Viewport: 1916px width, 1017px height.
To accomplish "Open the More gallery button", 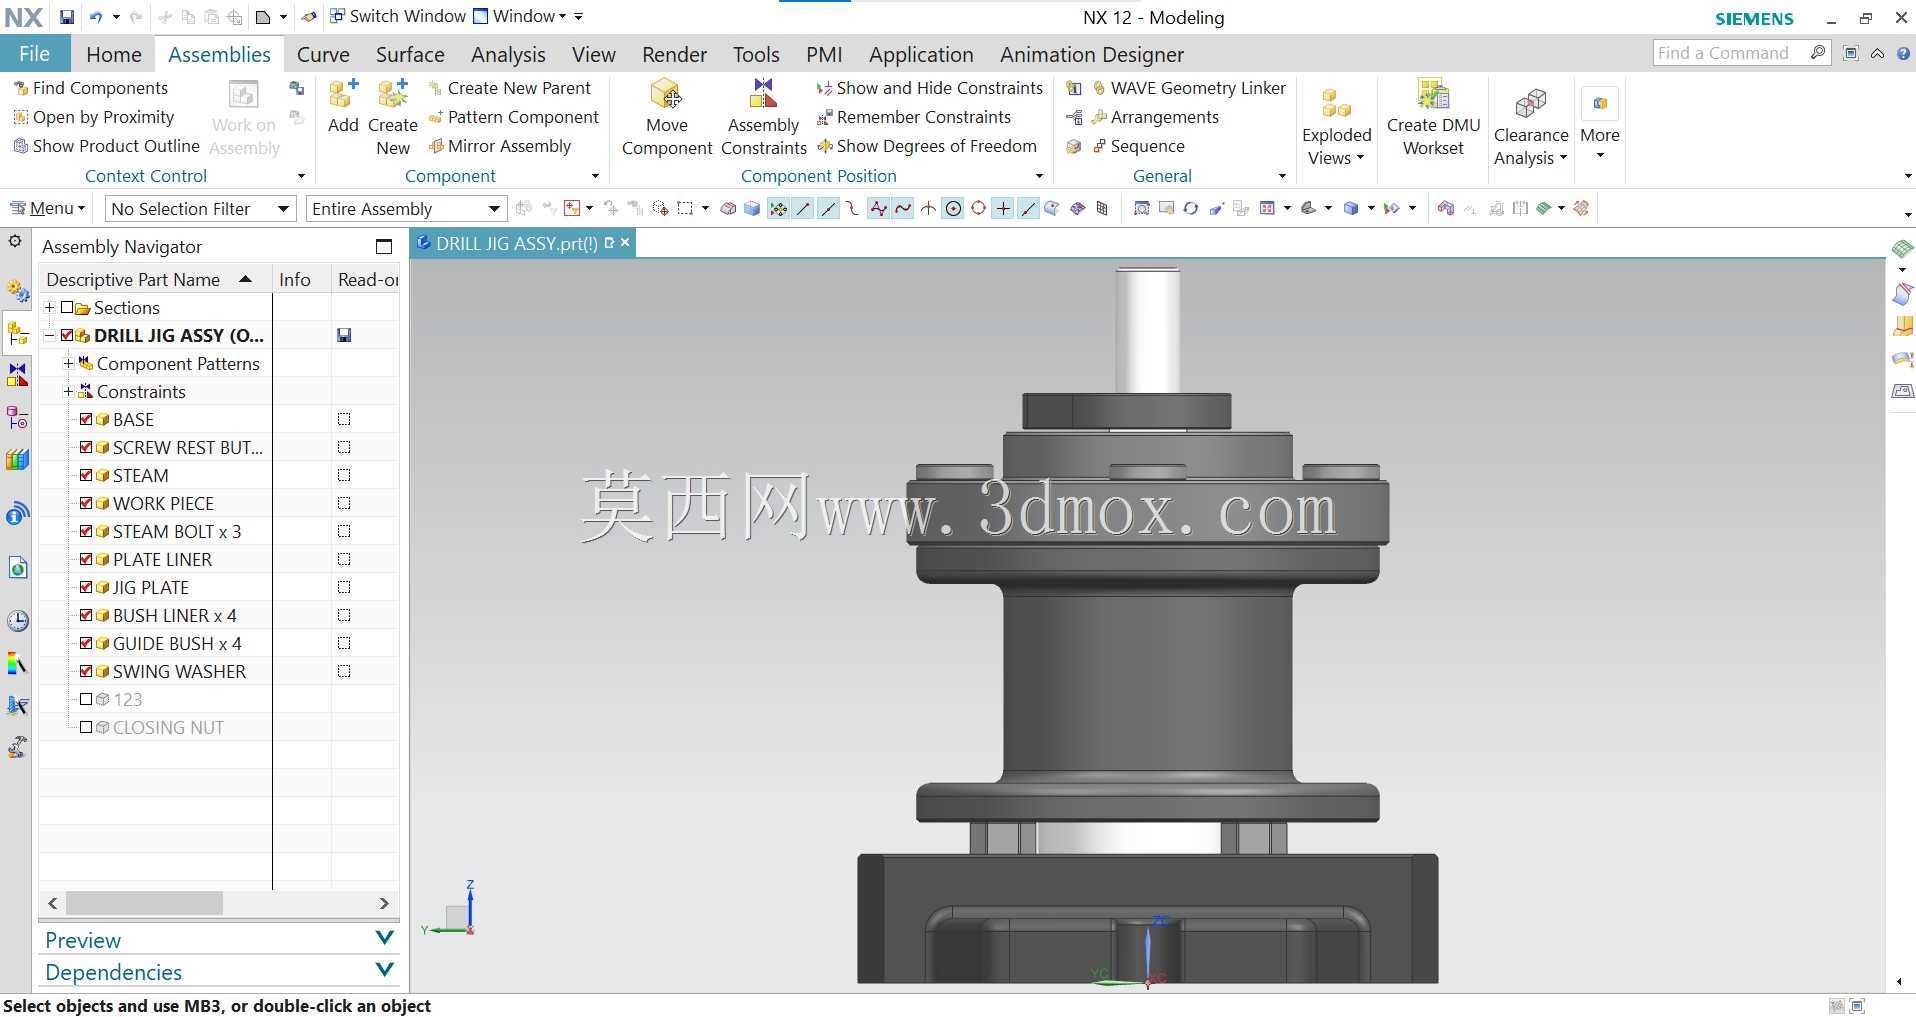I will click(x=1600, y=125).
